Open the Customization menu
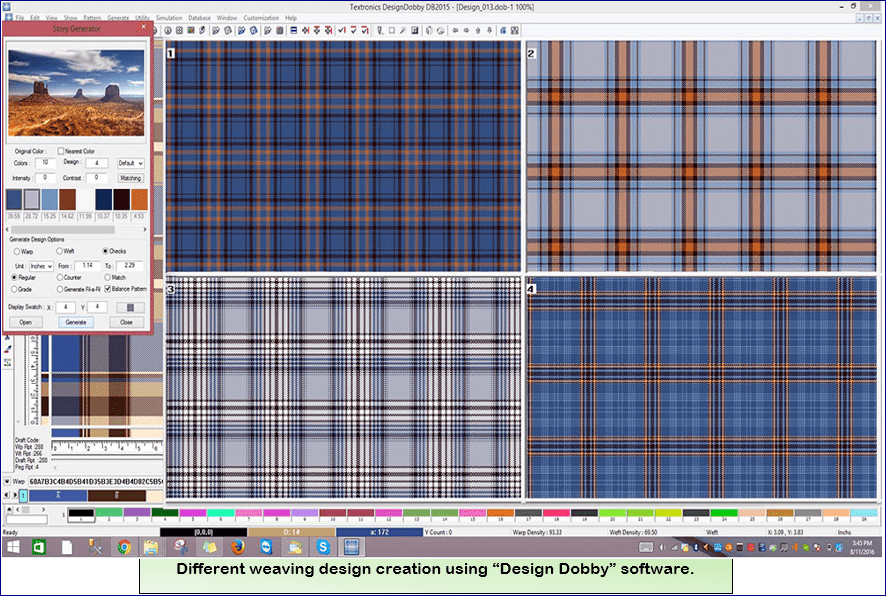The width and height of the screenshot is (886, 596). [261, 18]
